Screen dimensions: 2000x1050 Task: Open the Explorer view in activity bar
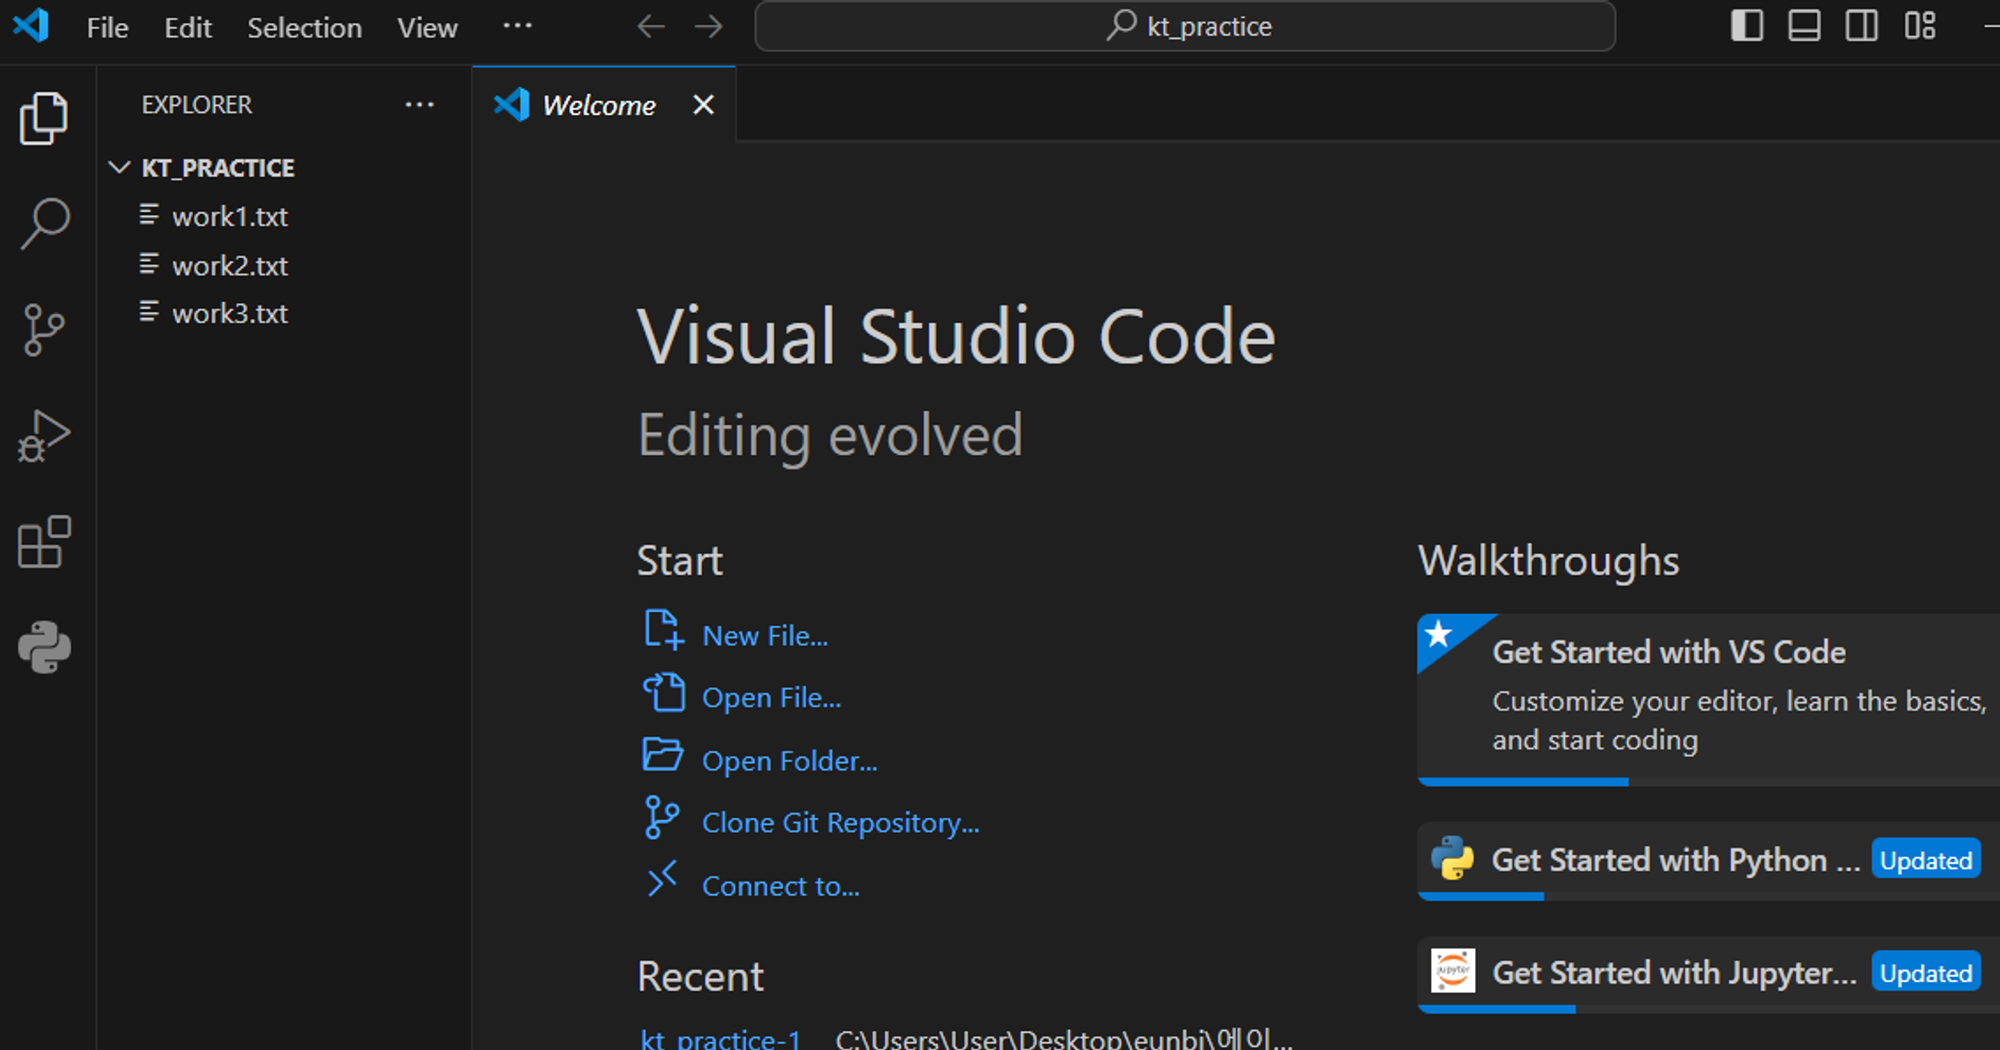tap(44, 118)
